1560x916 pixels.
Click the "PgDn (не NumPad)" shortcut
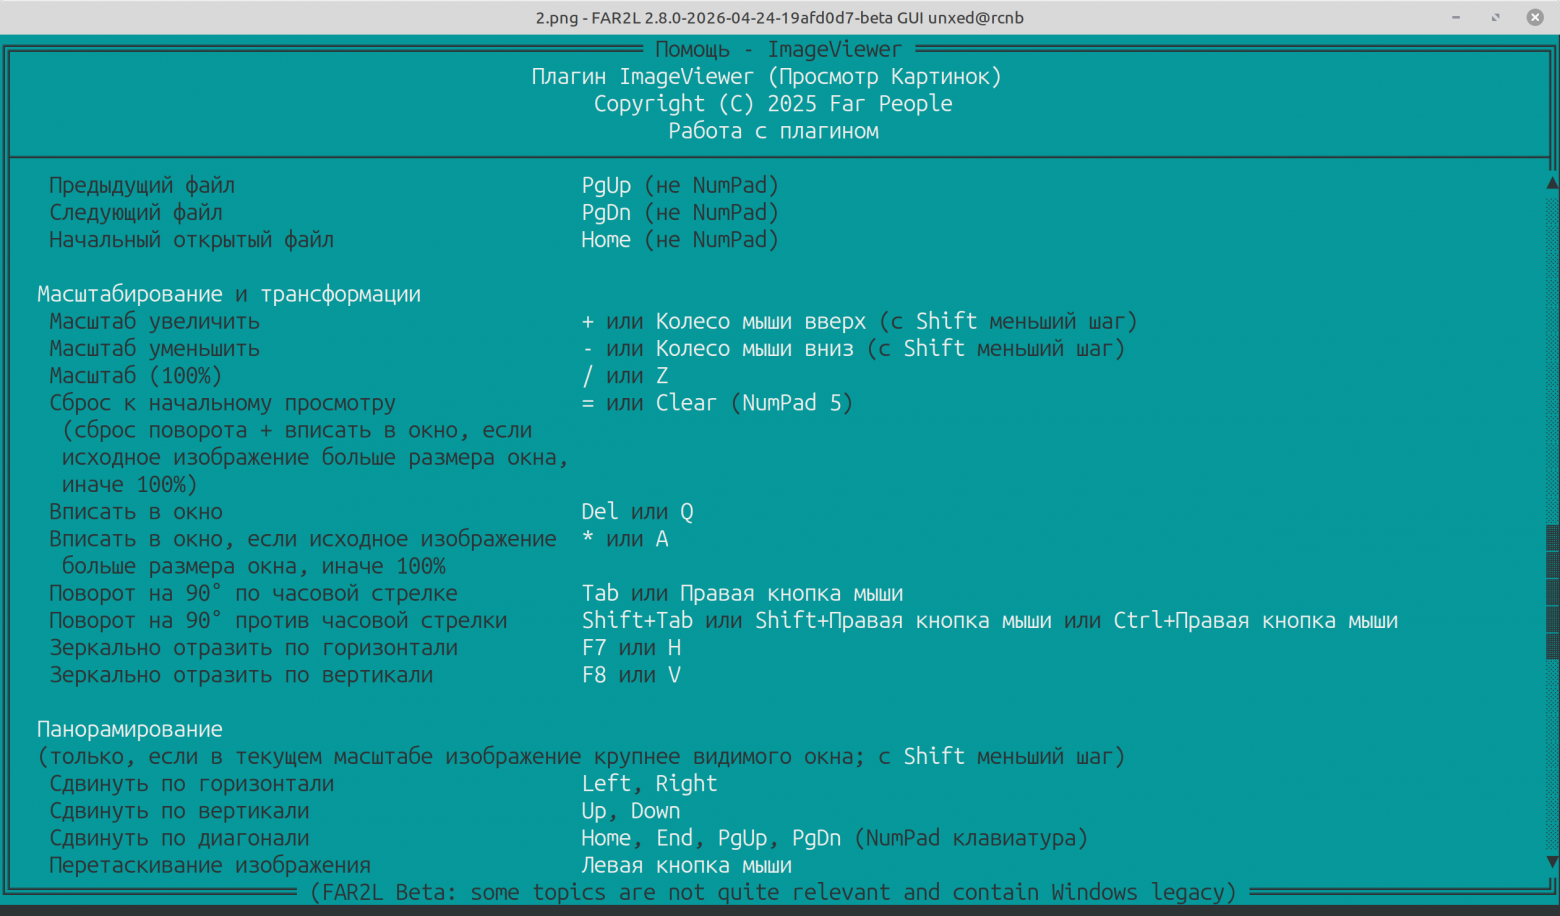tap(680, 212)
